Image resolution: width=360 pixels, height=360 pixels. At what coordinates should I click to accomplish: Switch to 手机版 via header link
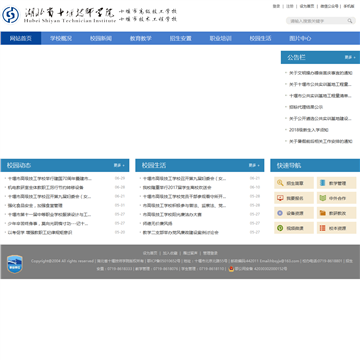(x=349, y=6)
